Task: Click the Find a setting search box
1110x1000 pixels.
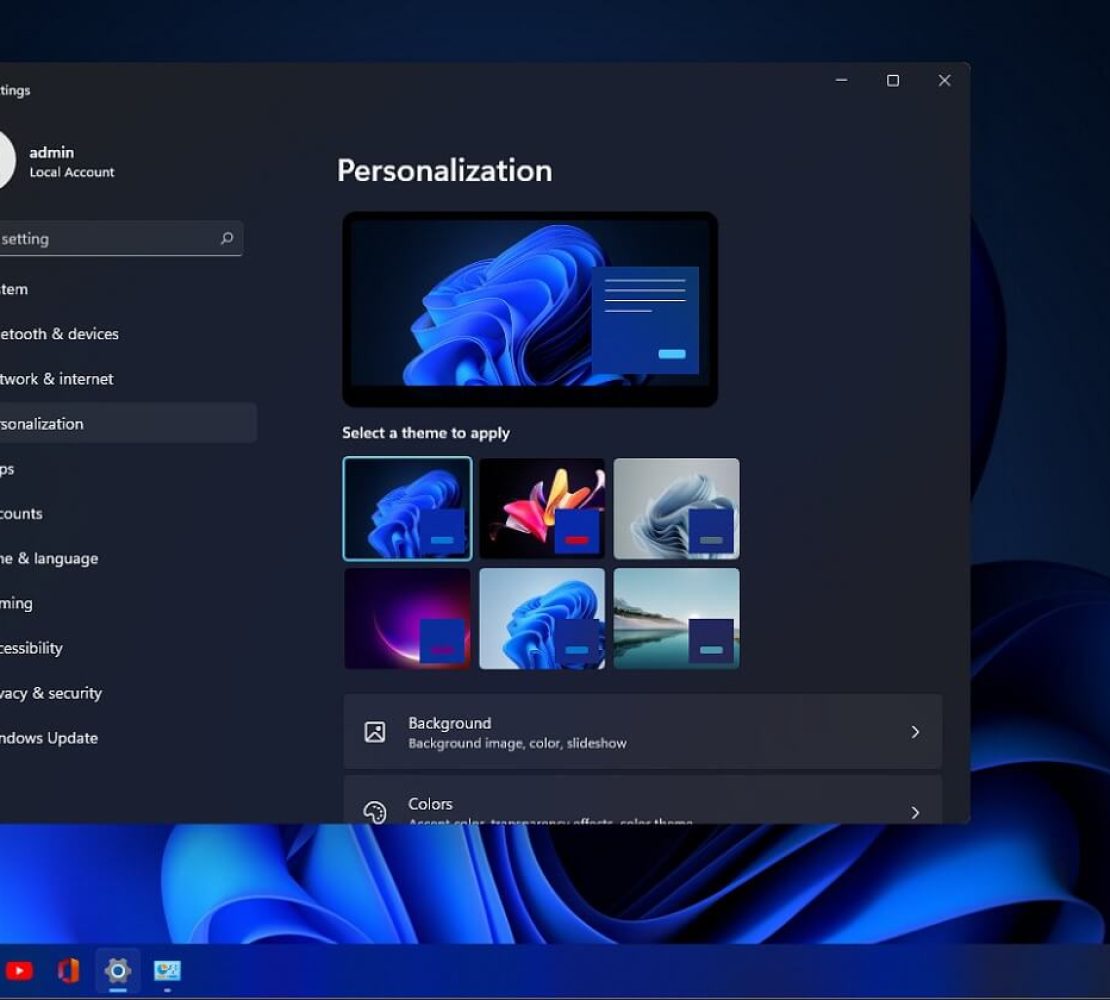Action: (x=120, y=238)
